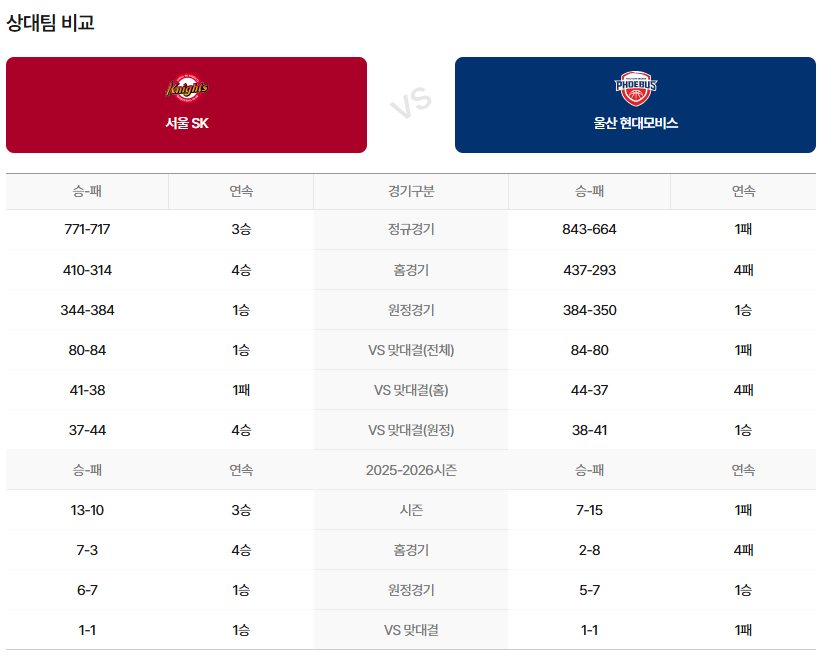Click the 정규경기 row label
Image resolution: width=823 pixels, height=664 pixels.
click(x=411, y=229)
